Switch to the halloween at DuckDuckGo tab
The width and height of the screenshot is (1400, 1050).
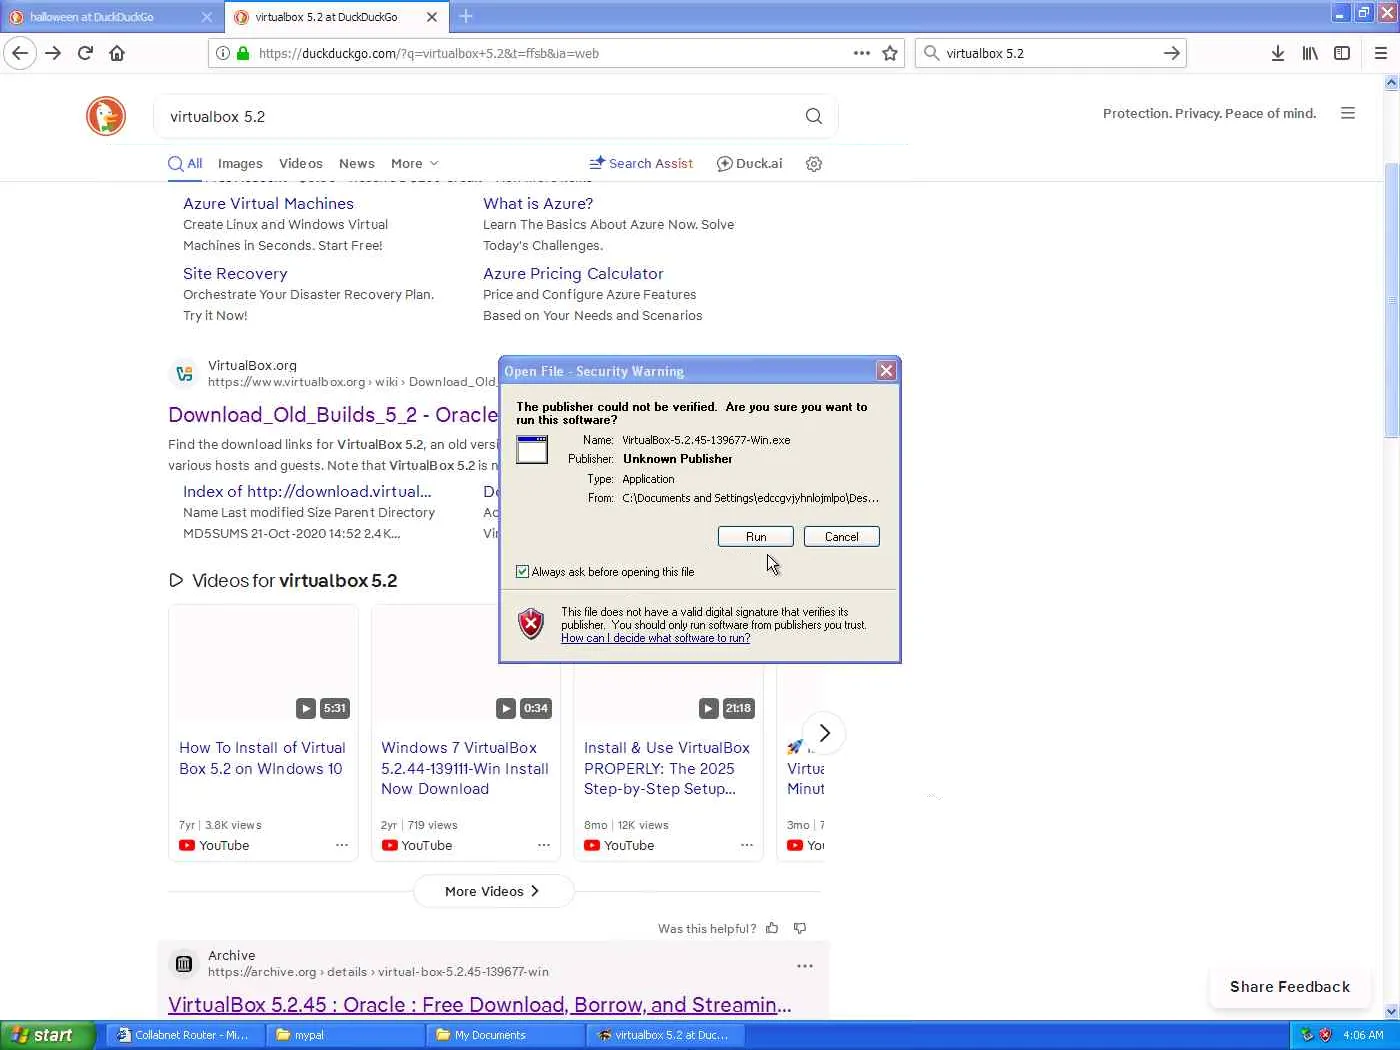click(x=111, y=17)
